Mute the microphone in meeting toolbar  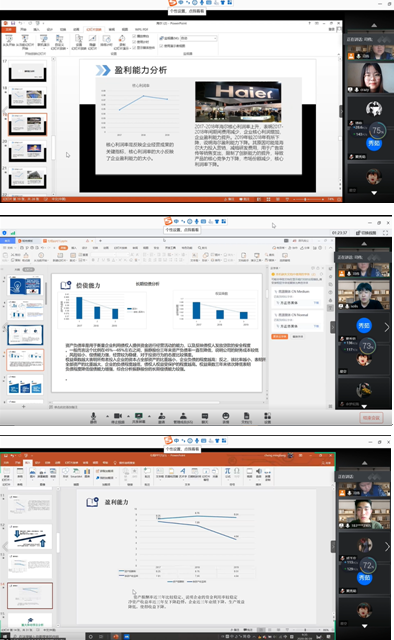pos(93,417)
